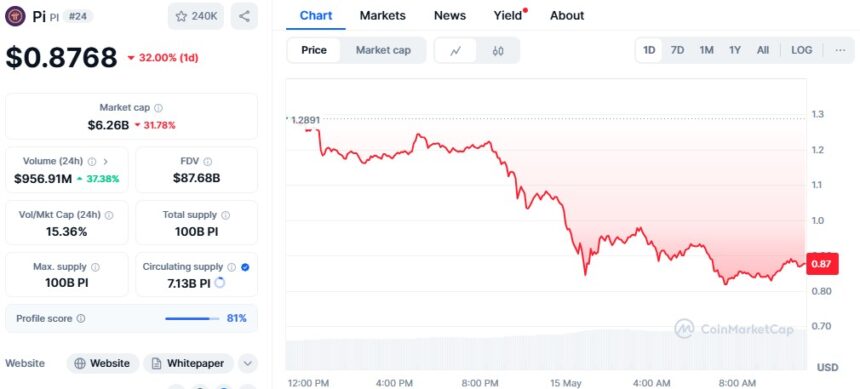The width and height of the screenshot is (860, 389).
Task: Click Profile score info icon
Action: [x=81, y=318]
